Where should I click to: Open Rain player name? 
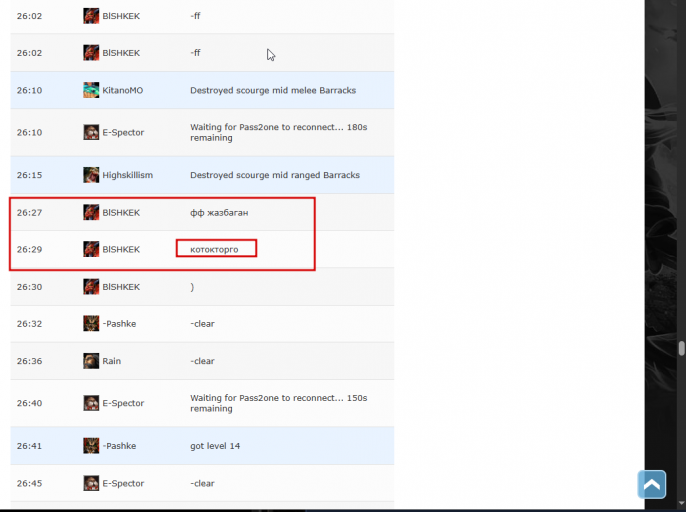112,361
